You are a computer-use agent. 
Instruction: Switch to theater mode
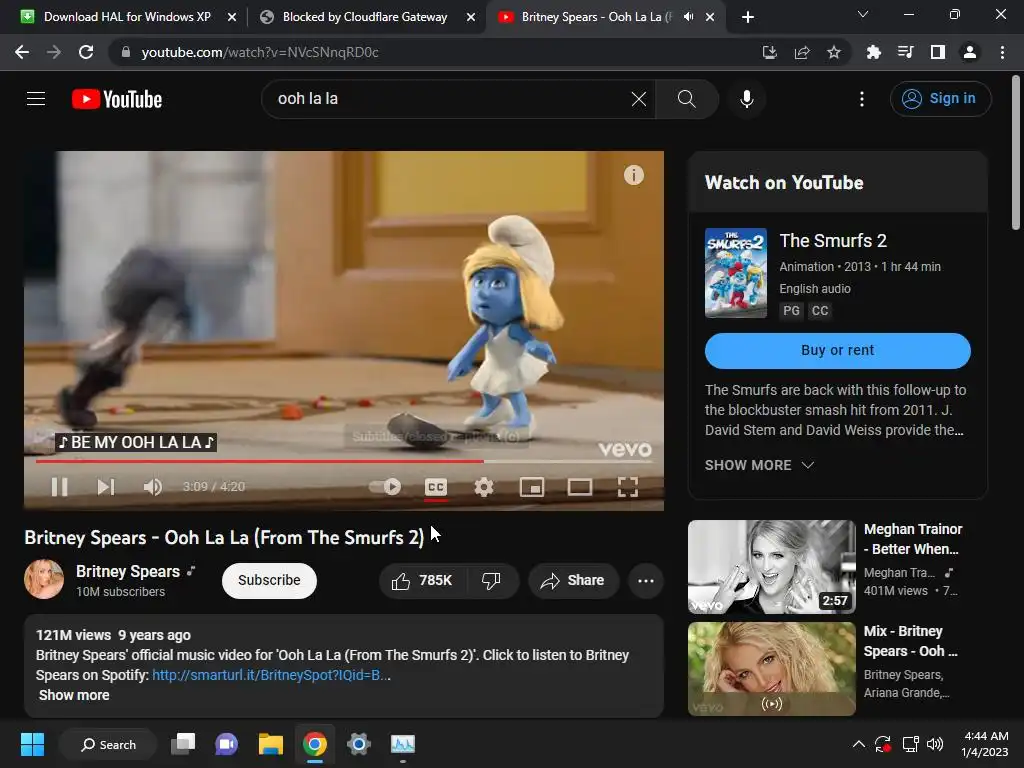tap(579, 487)
